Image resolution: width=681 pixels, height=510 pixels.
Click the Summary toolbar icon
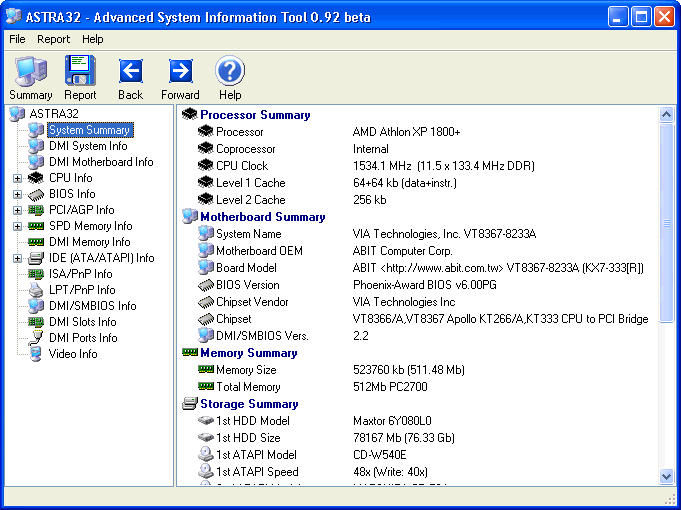click(30, 71)
